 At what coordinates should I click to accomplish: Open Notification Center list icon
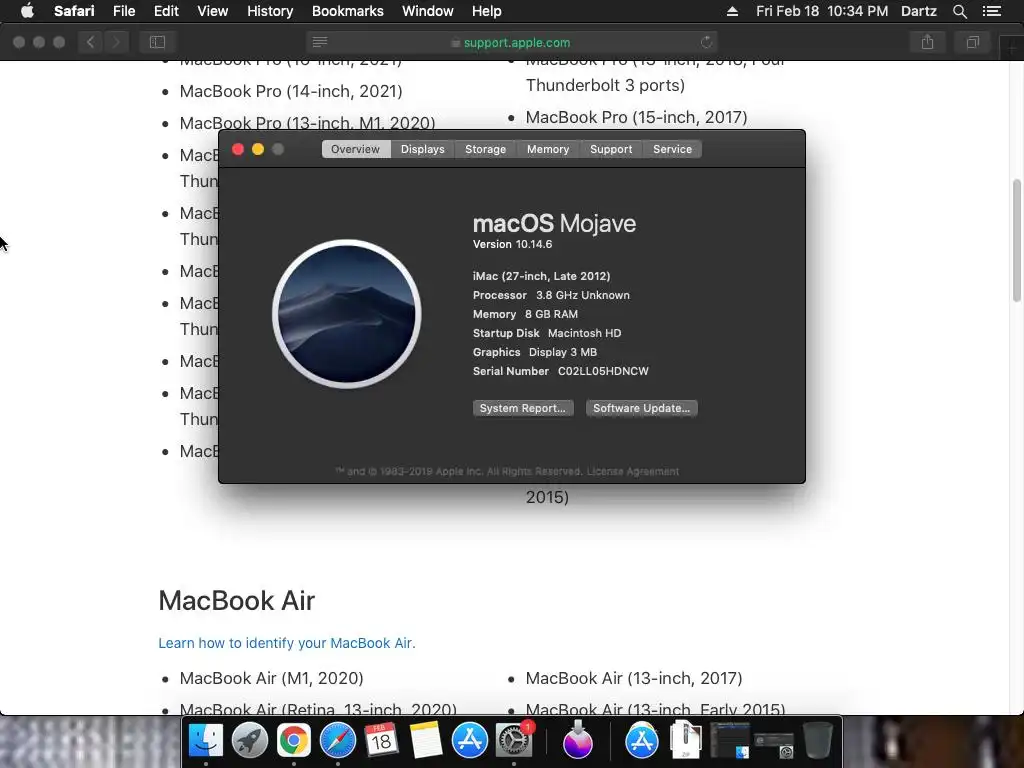[x=992, y=11]
